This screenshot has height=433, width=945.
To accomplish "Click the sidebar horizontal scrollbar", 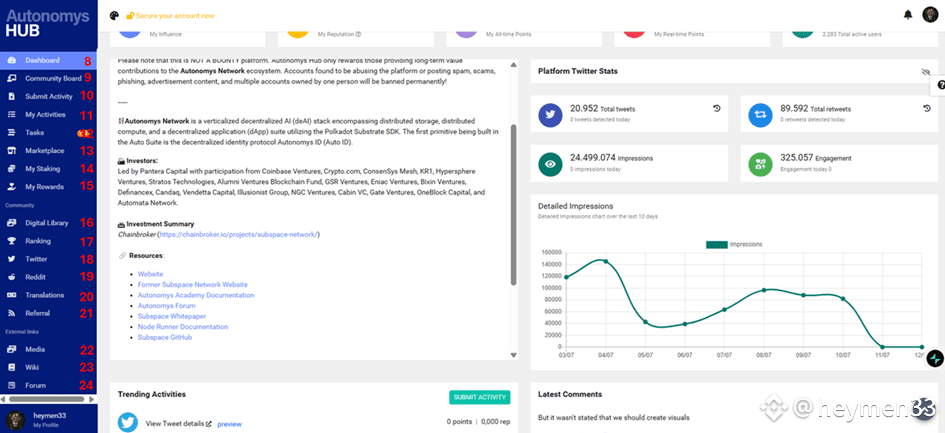I will pos(45,399).
